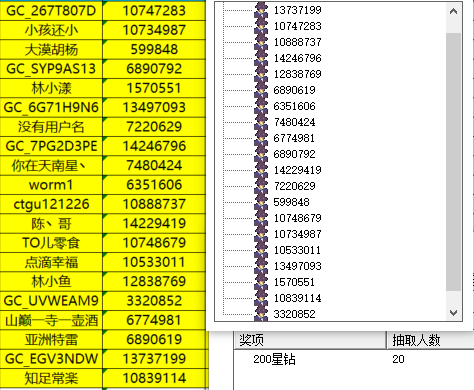The width and height of the screenshot is (474, 390).
Task: Select spreadsheet cell TO儿零食
Action: coord(51,243)
